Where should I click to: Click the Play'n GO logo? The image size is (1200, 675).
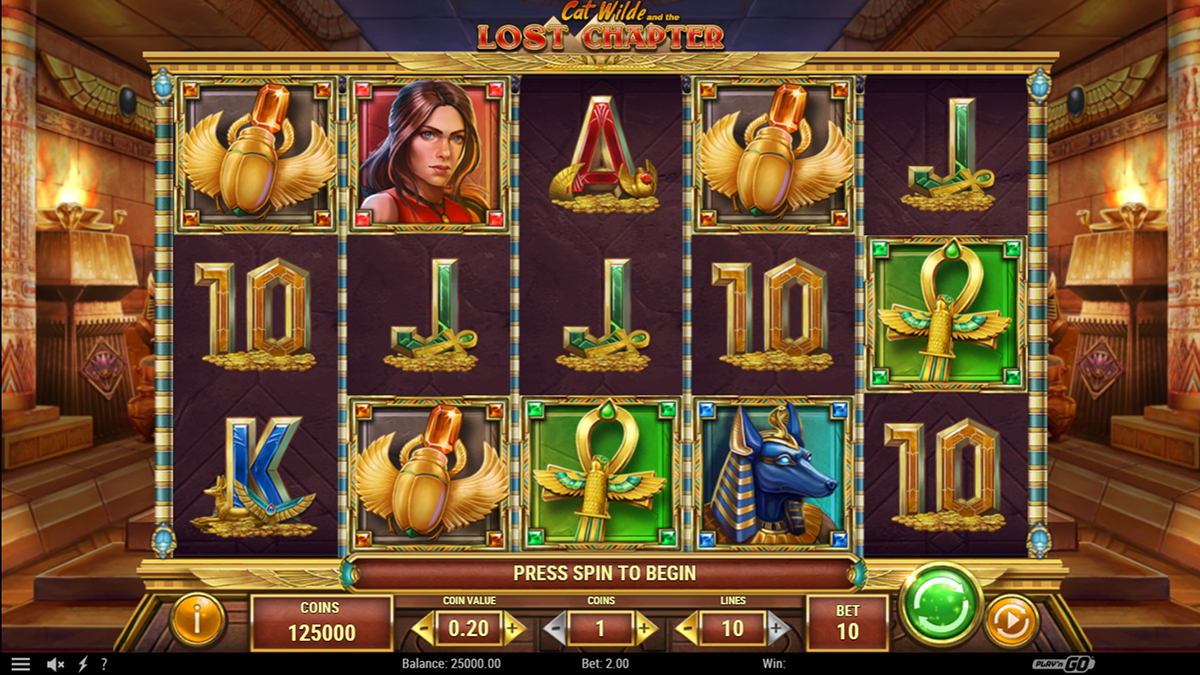coord(1064,664)
